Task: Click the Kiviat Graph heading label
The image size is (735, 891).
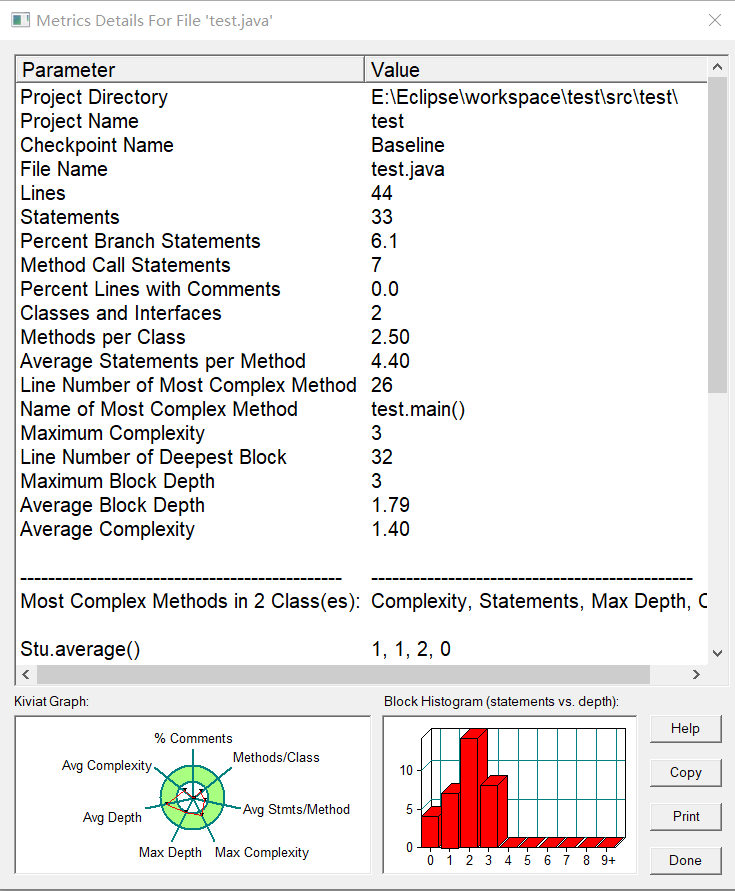Action: pyautogui.click(x=52, y=701)
